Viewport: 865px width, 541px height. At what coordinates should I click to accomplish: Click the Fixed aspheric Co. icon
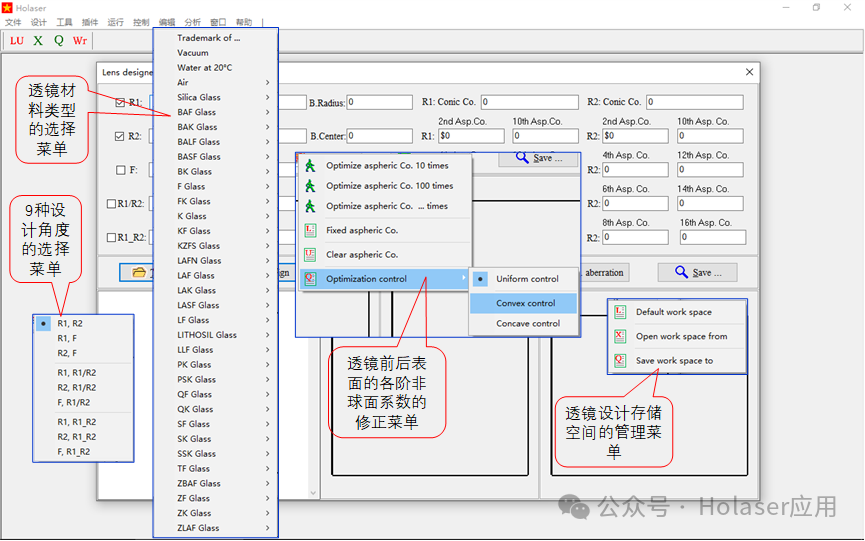310,230
